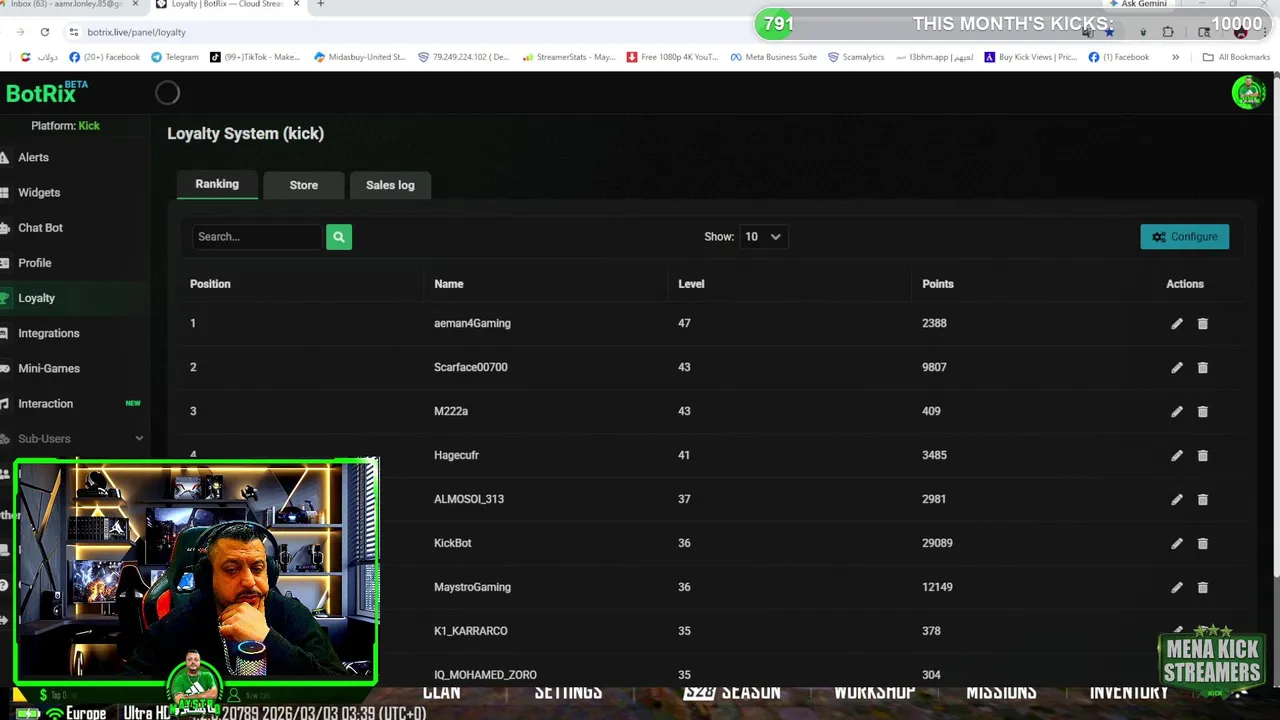The image size is (1280, 720).
Task: Close the Loyalty BotRix browser tab
Action: pos(298,4)
